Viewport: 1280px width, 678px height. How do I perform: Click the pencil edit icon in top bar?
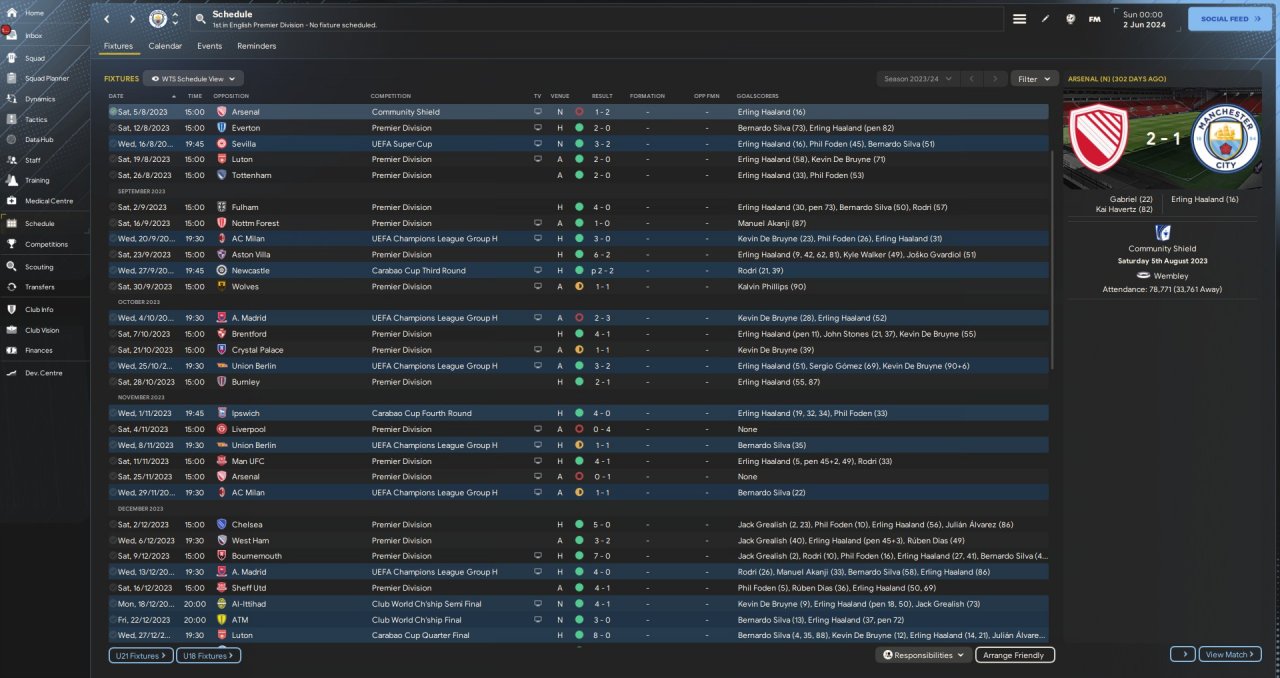[x=1045, y=19]
